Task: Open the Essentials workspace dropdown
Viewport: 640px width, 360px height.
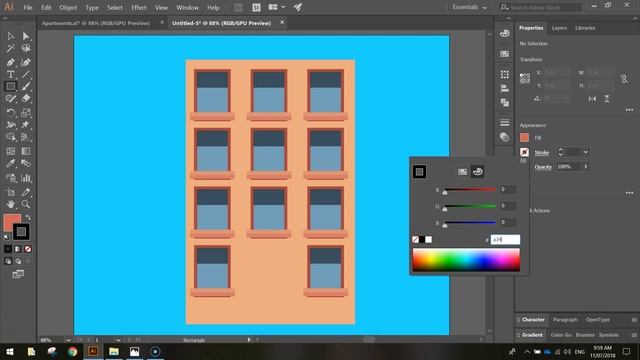Action: coord(470,7)
